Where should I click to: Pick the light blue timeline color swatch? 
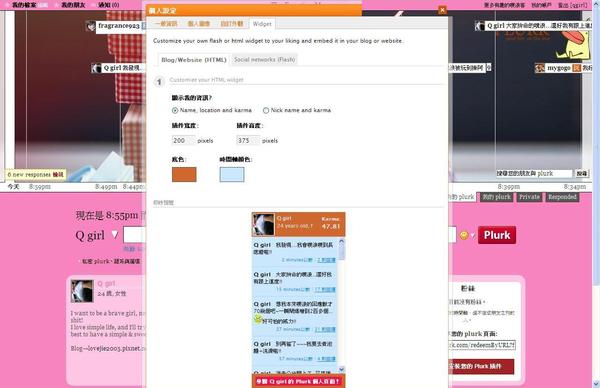click(x=232, y=174)
